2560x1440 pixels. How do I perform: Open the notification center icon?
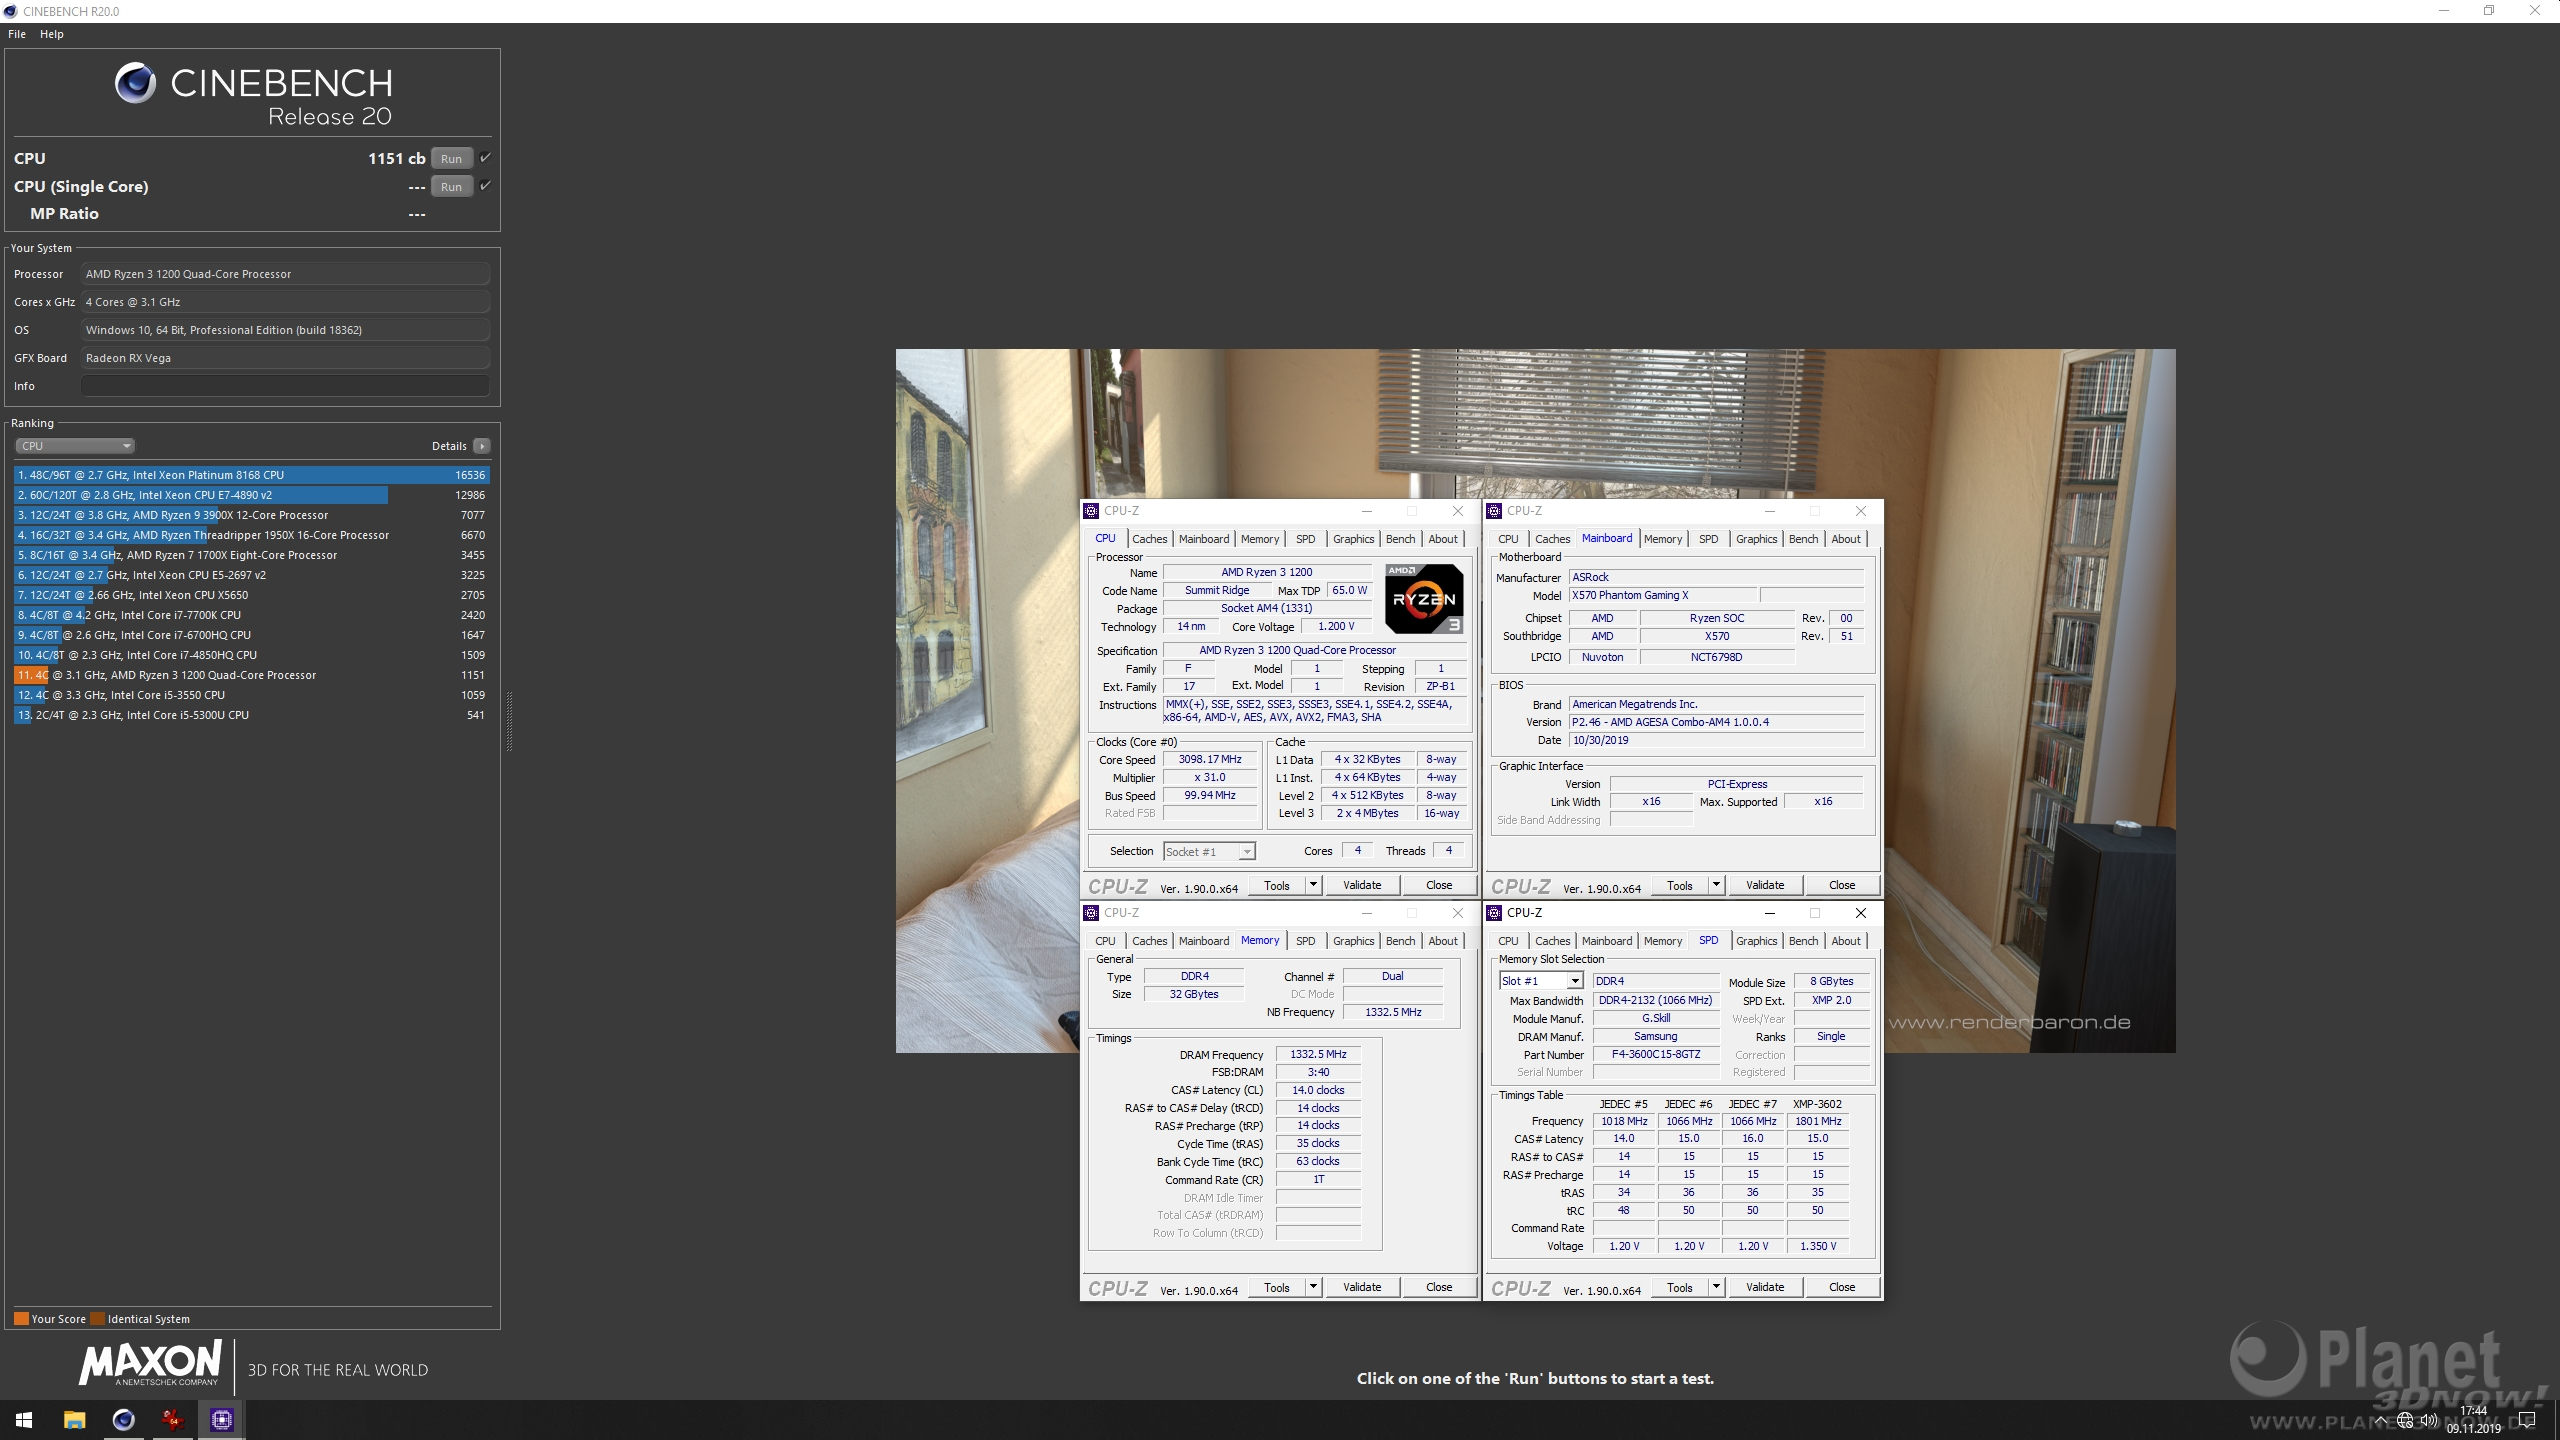pyautogui.click(x=2527, y=1420)
